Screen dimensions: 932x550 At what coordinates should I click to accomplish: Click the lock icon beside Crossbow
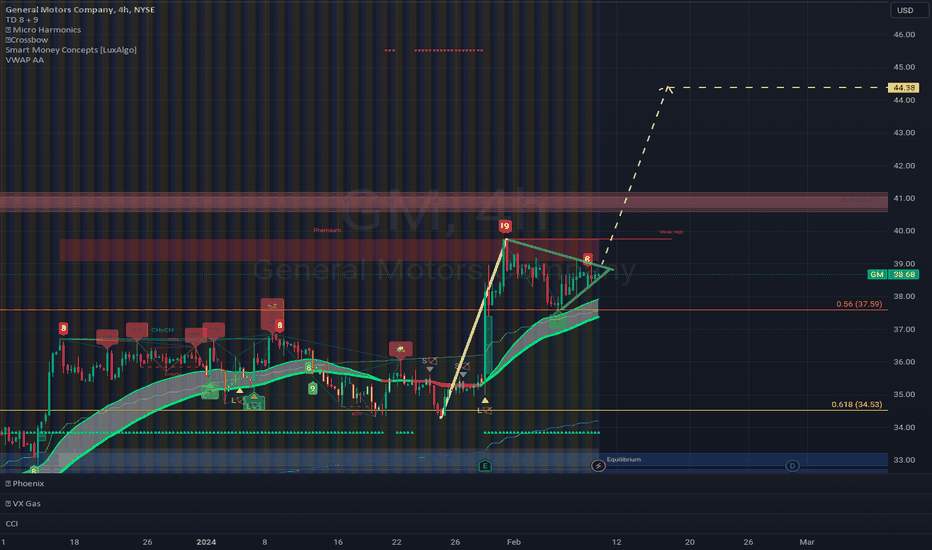[x=8, y=40]
